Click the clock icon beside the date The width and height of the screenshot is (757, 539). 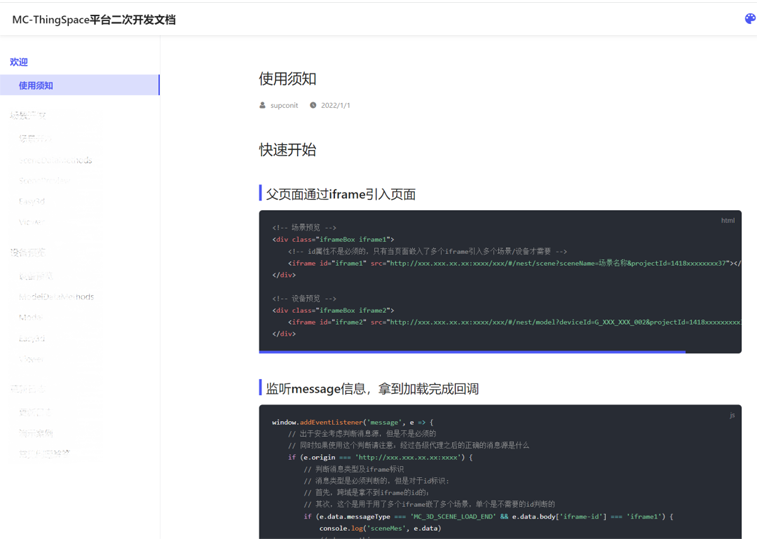coord(313,105)
